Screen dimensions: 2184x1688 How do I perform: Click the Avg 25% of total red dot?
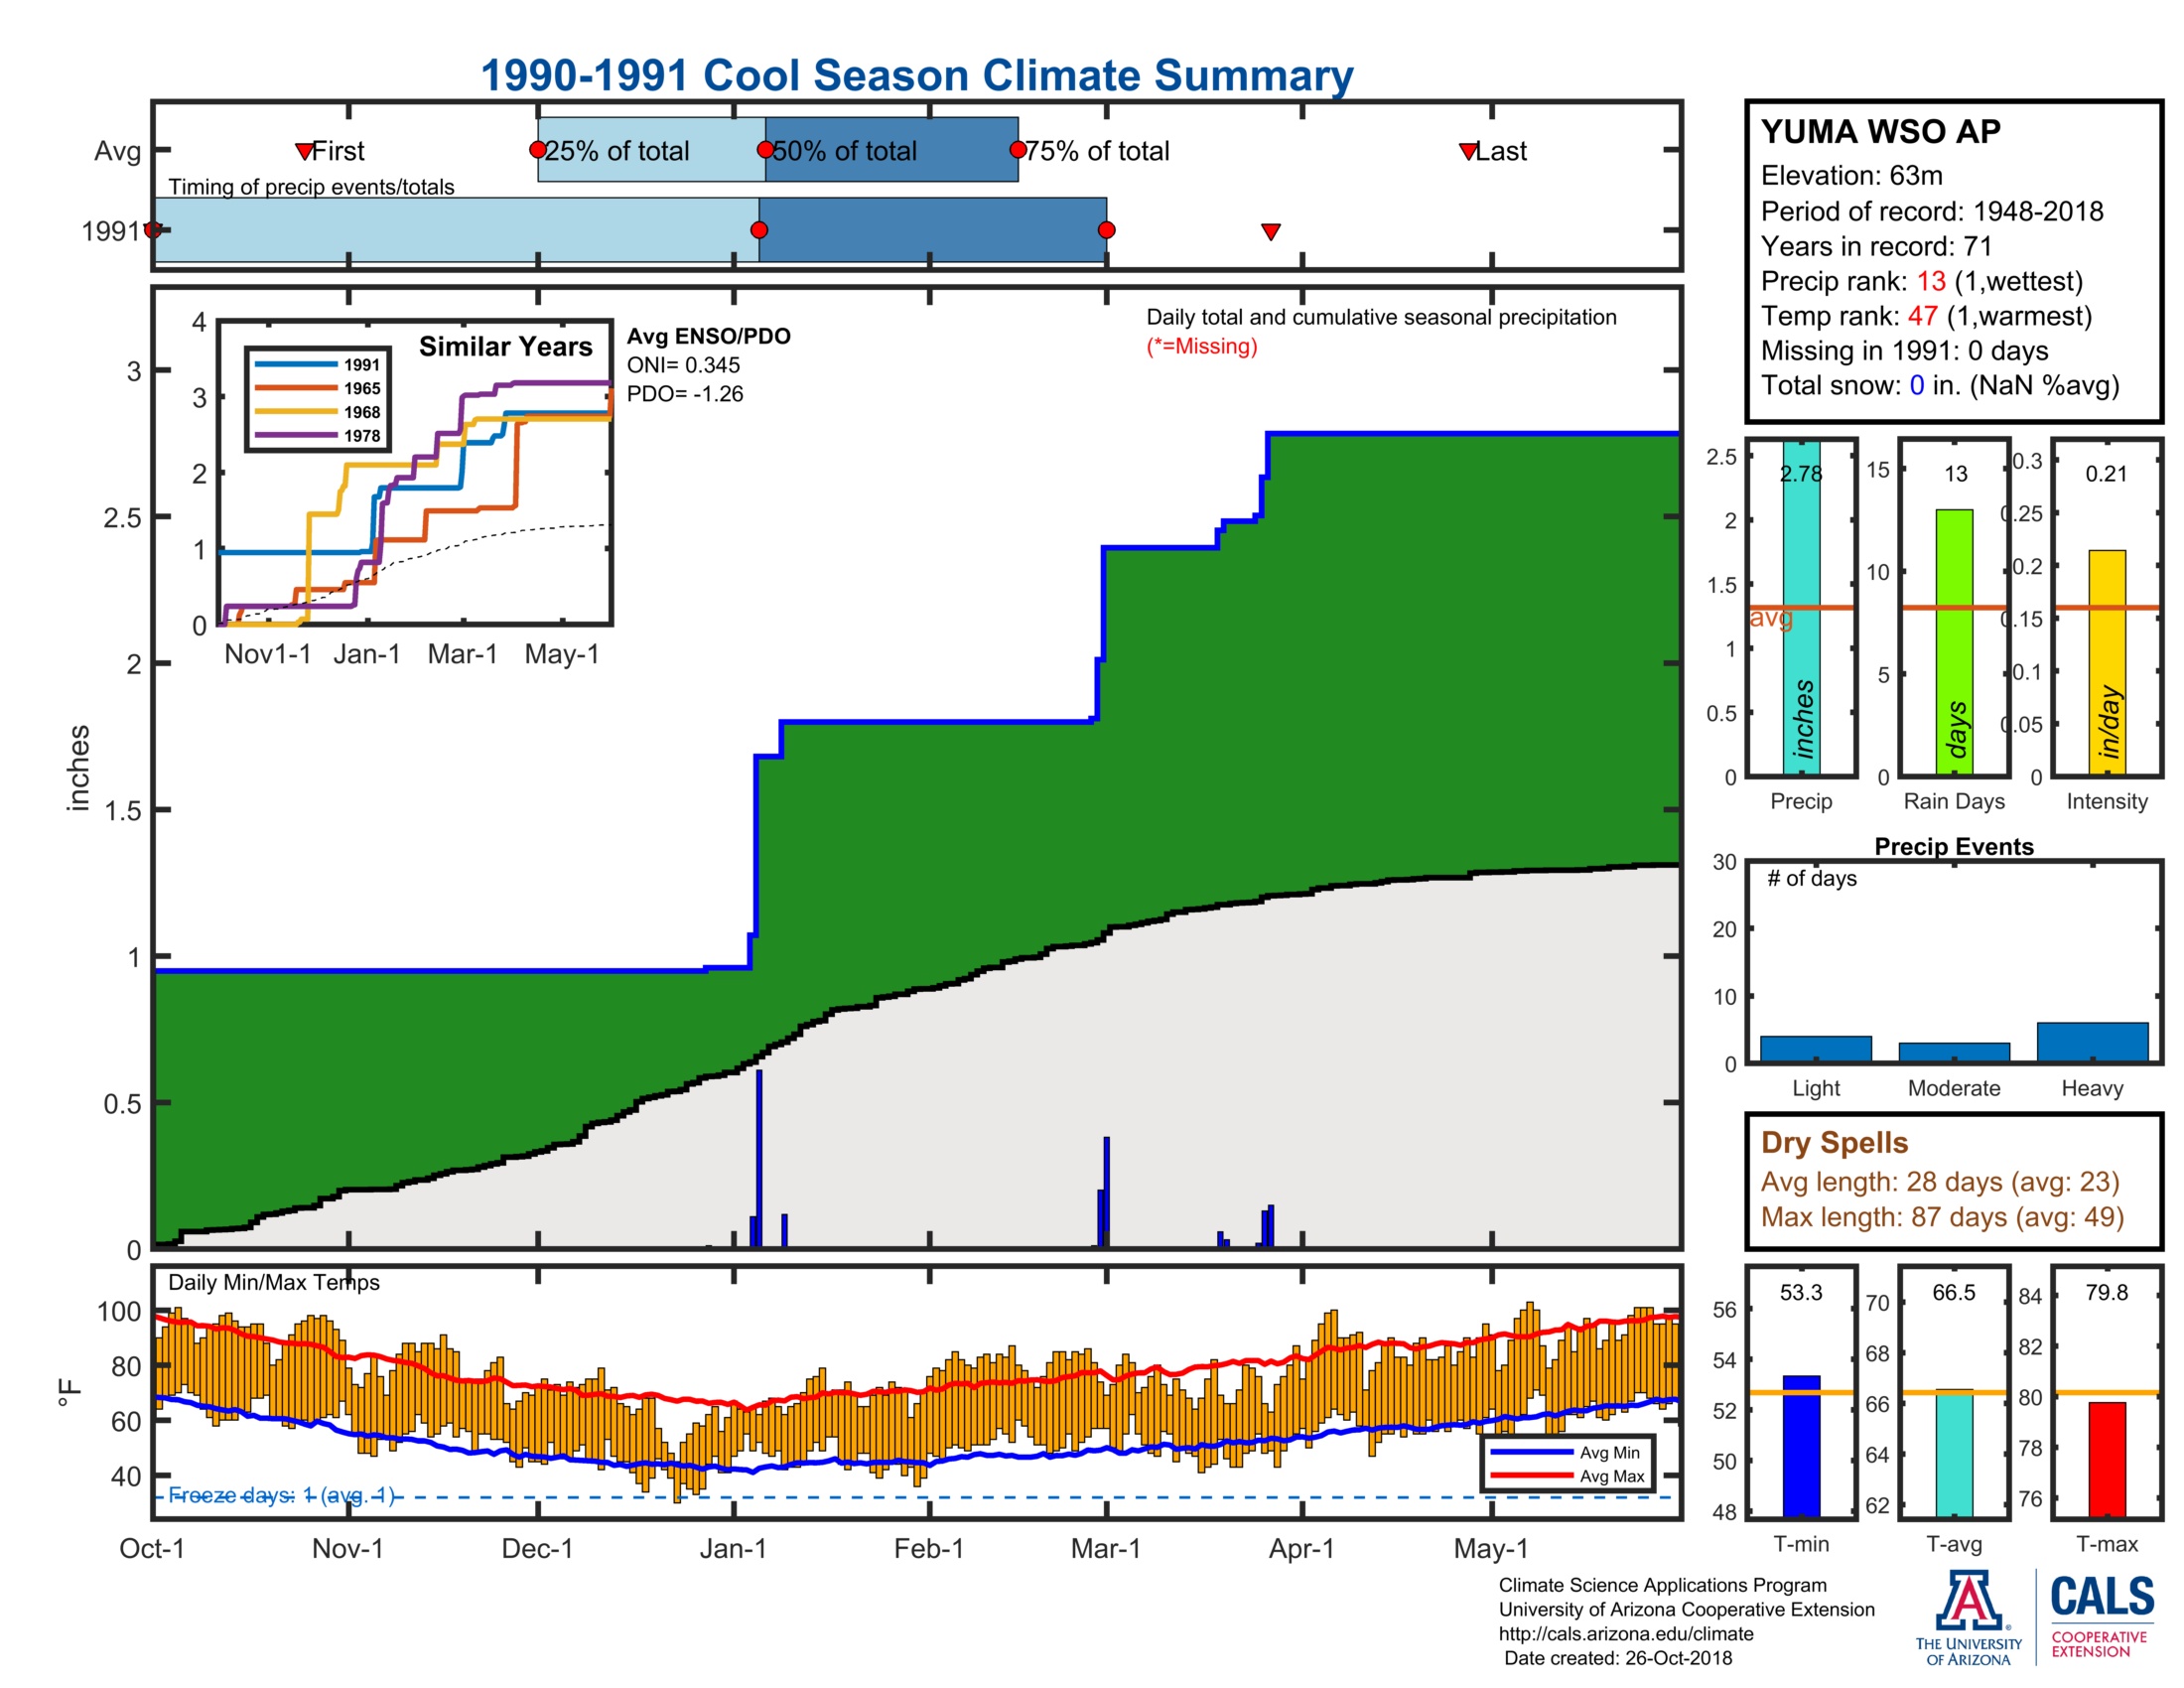pos(538,150)
